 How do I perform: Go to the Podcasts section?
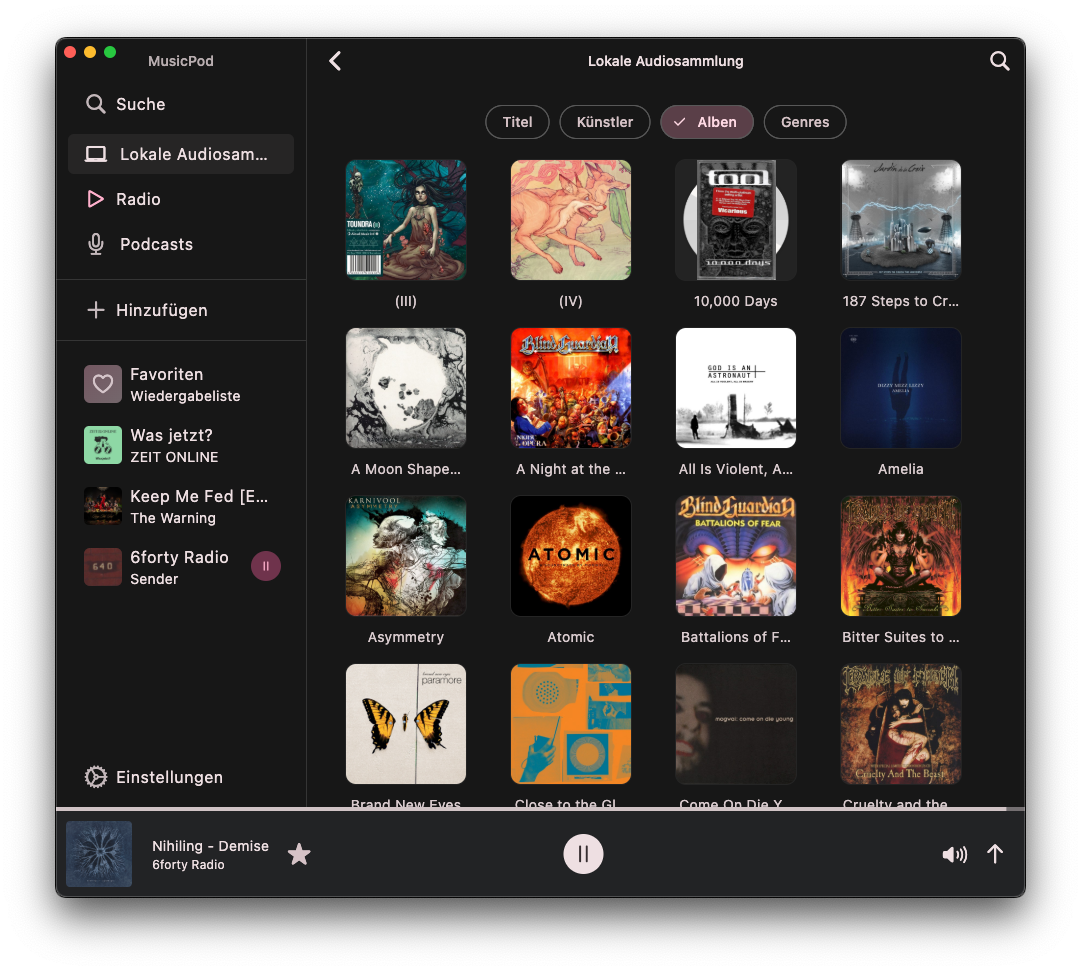coord(181,244)
